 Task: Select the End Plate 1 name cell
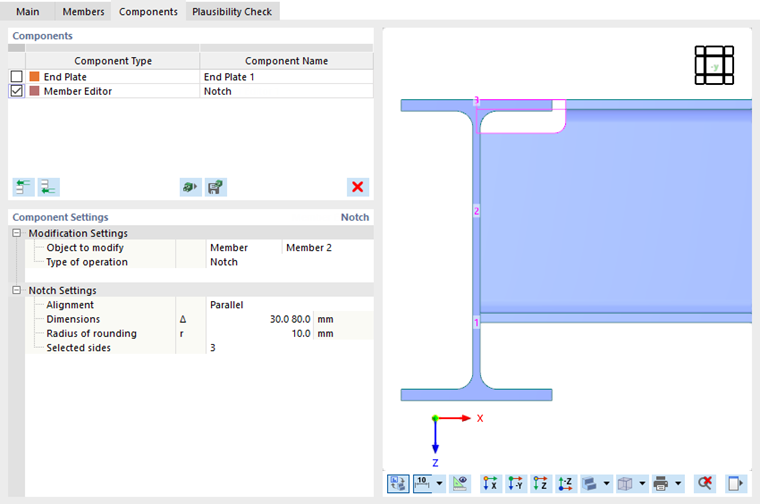pos(286,77)
